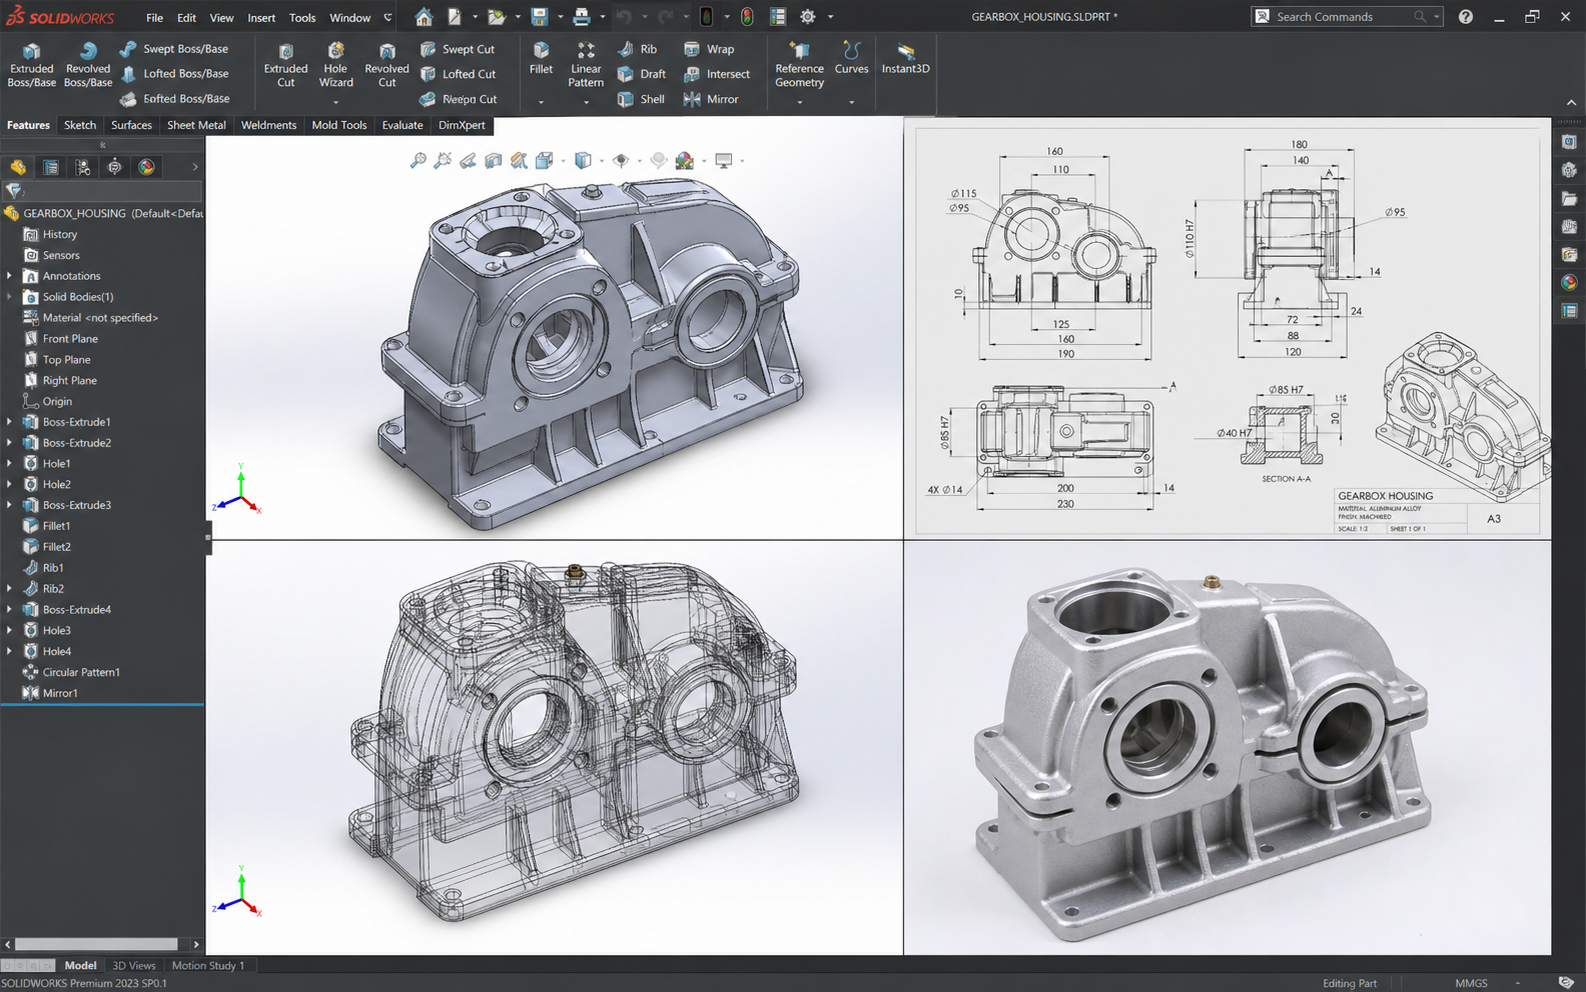
Task: Open the Options gear icon
Action: pos(808,17)
